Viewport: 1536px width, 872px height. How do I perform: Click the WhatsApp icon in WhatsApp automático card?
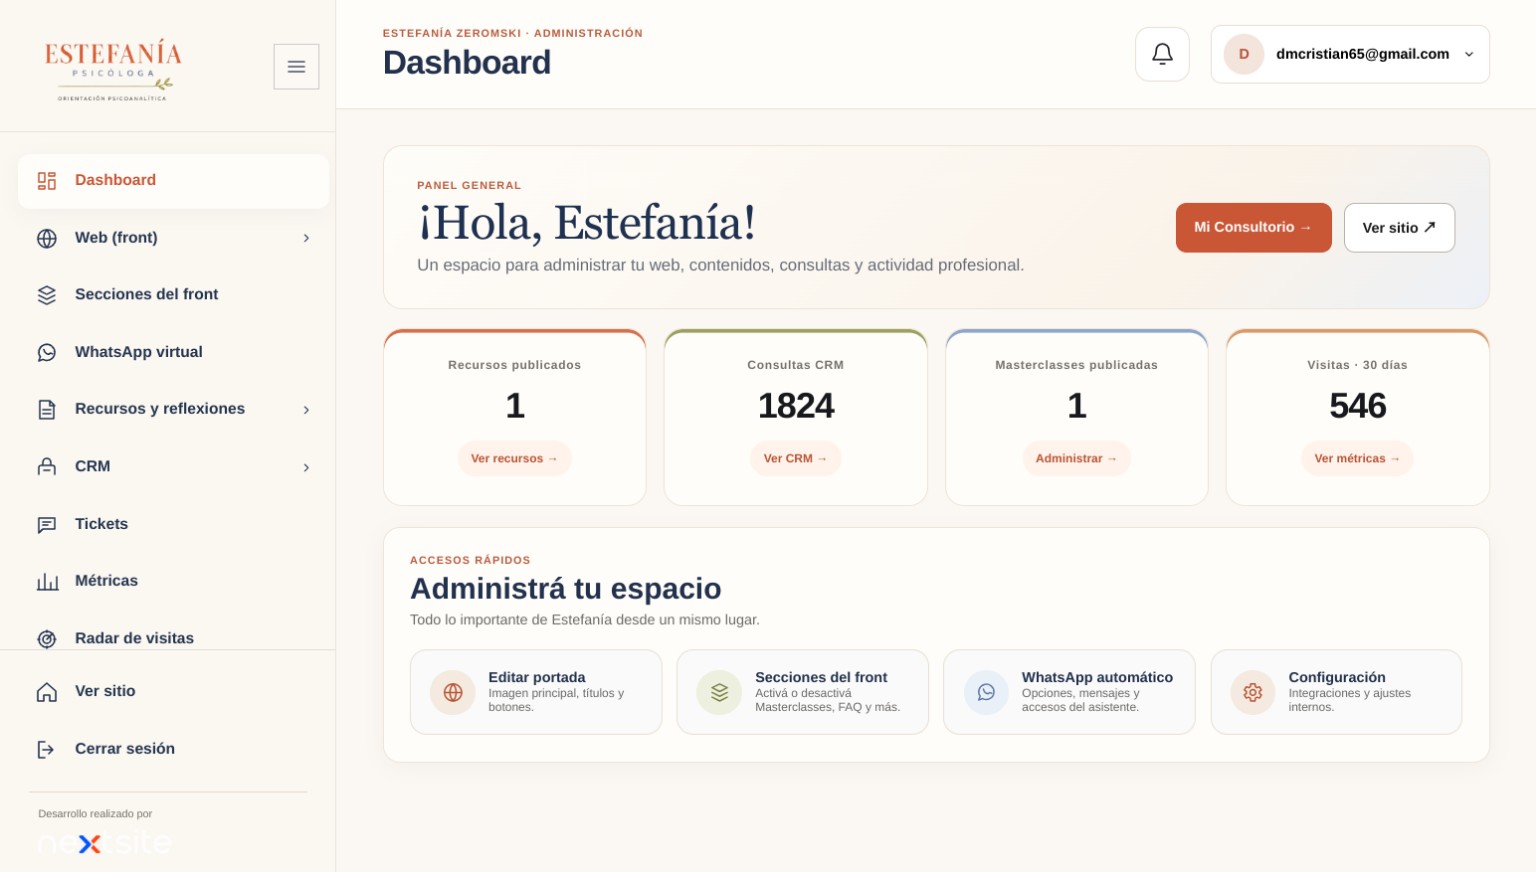tap(986, 692)
